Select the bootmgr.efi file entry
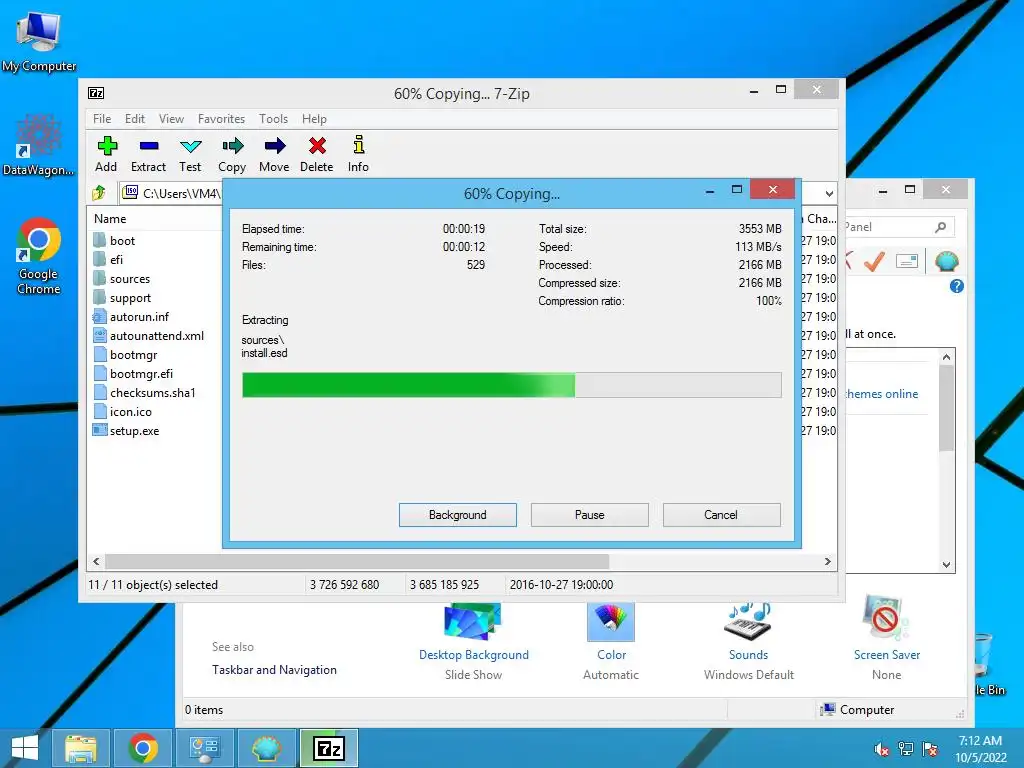Viewport: 1024px width, 768px height. [133, 374]
